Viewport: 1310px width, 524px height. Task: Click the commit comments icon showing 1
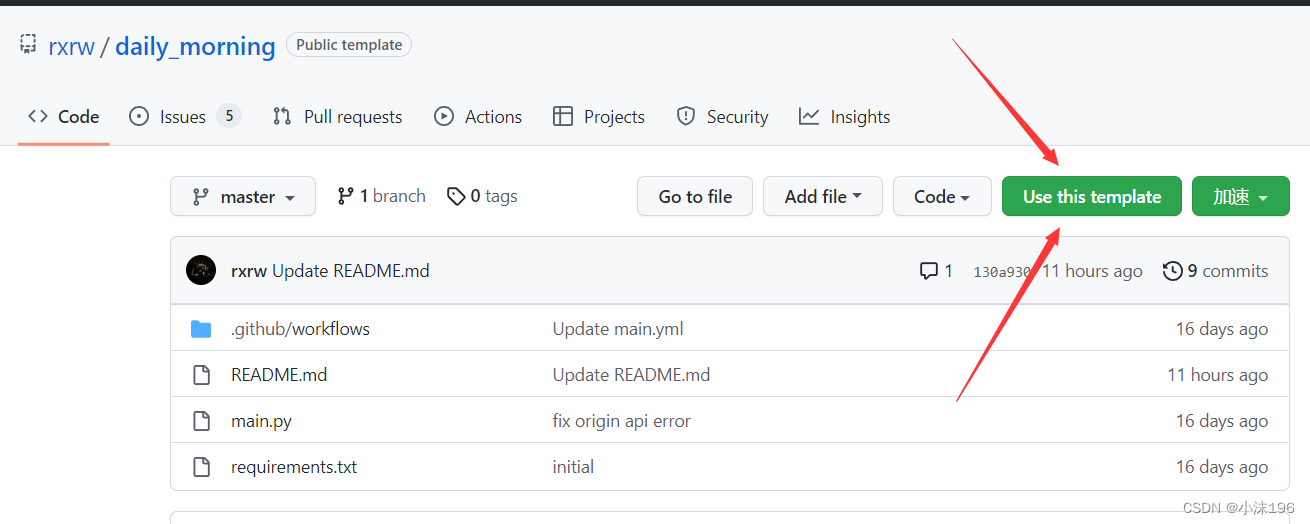pos(936,271)
